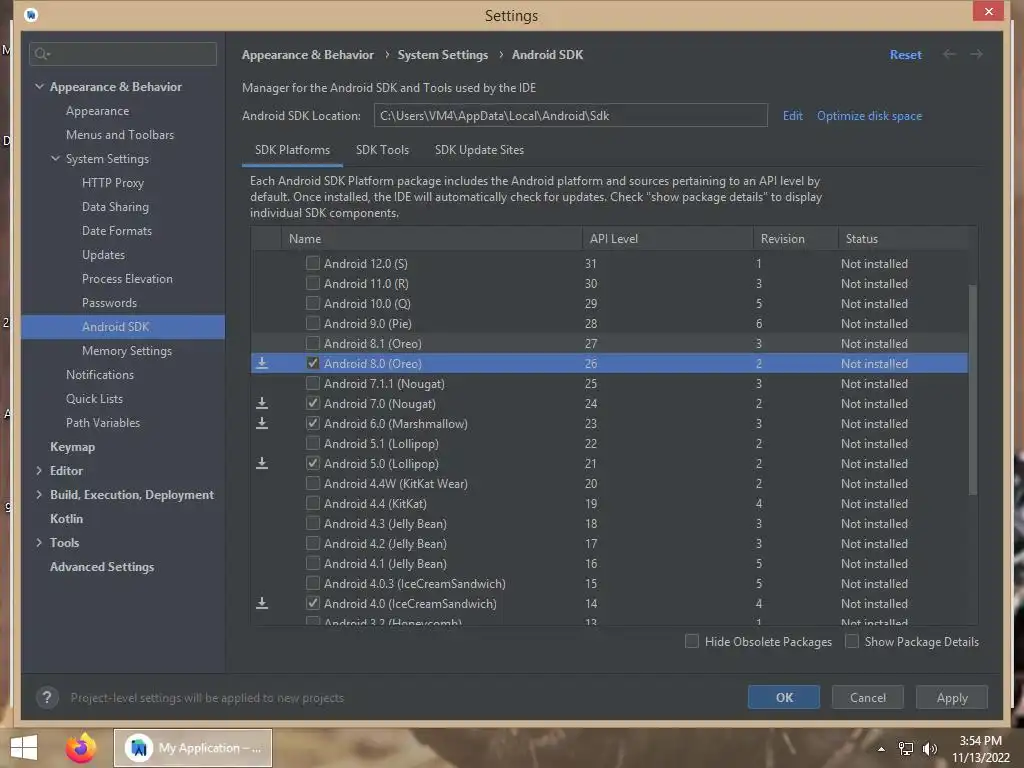This screenshot has width=1024, height=768.
Task: Enable Show Package Details
Action: click(x=852, y=641)
